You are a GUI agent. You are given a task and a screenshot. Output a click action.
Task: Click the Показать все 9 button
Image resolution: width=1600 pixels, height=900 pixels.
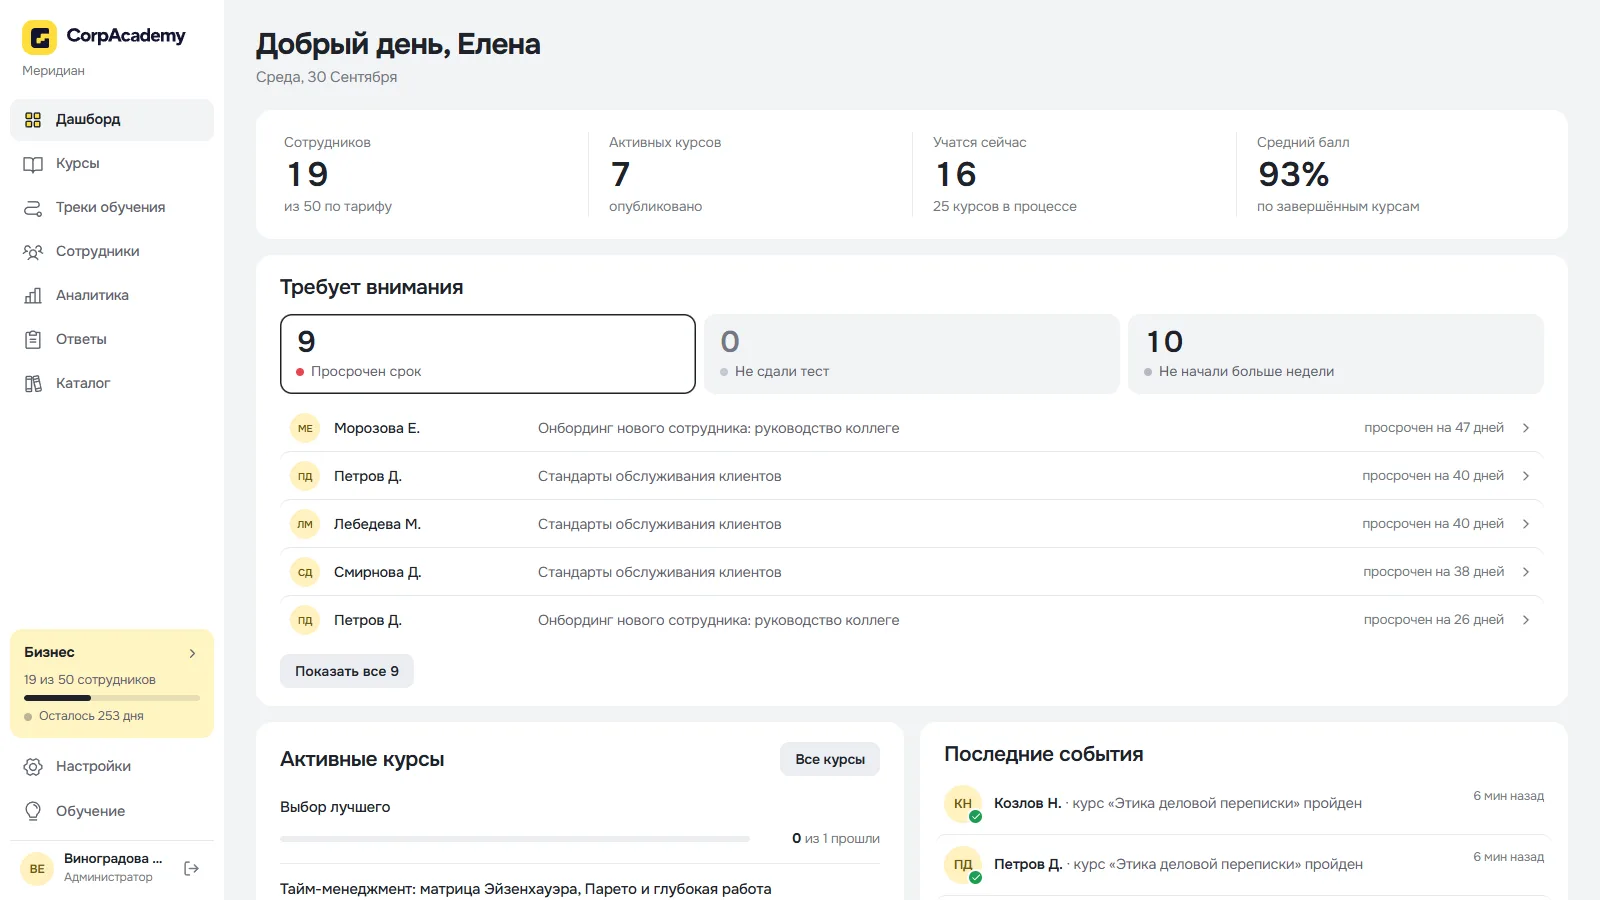click(x=347, y=671)
